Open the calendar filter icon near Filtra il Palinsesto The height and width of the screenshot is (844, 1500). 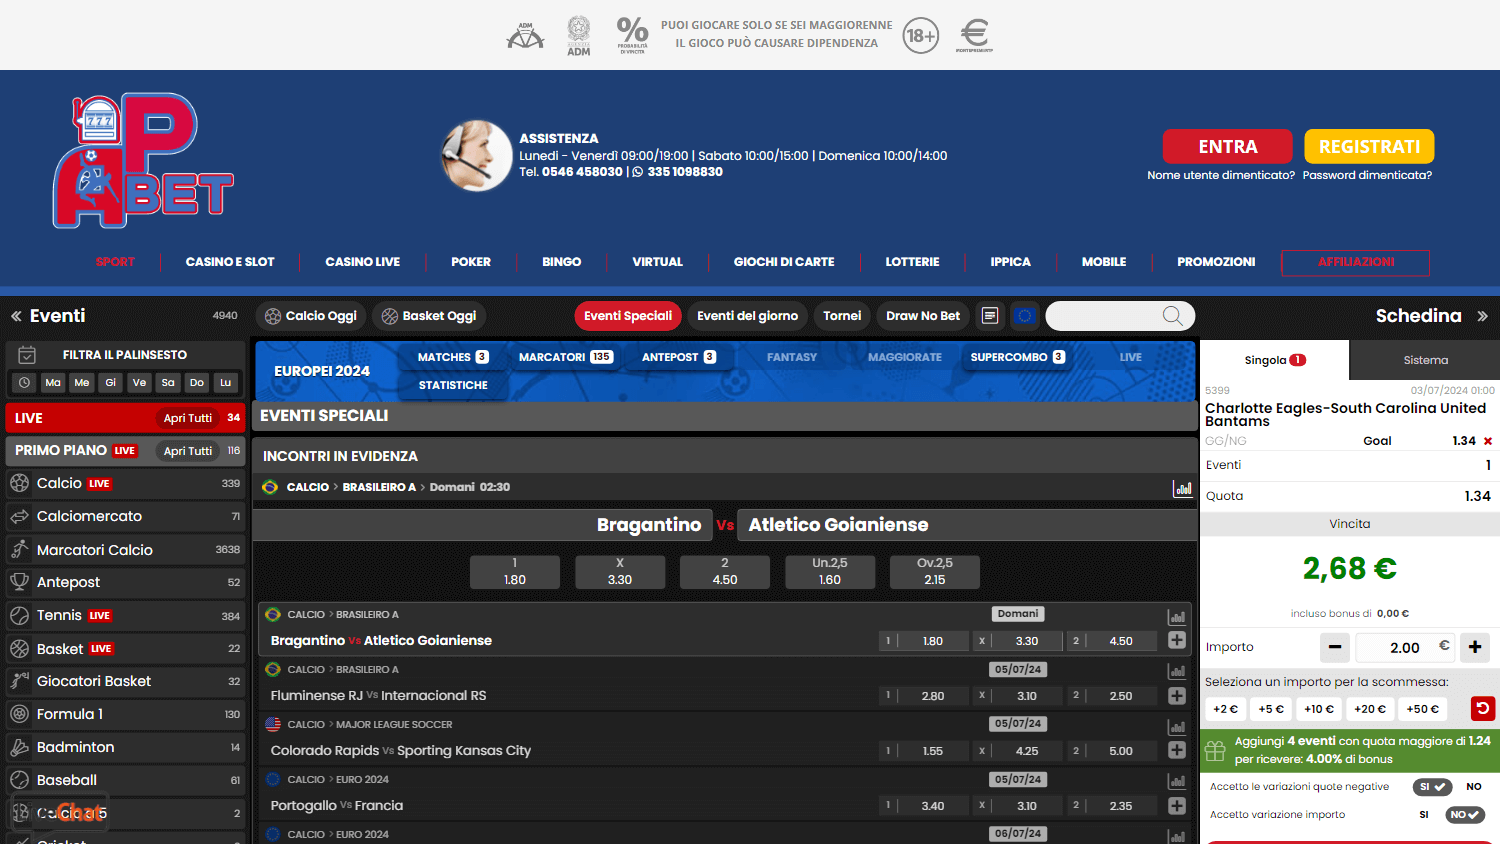(x=27, y=355)
